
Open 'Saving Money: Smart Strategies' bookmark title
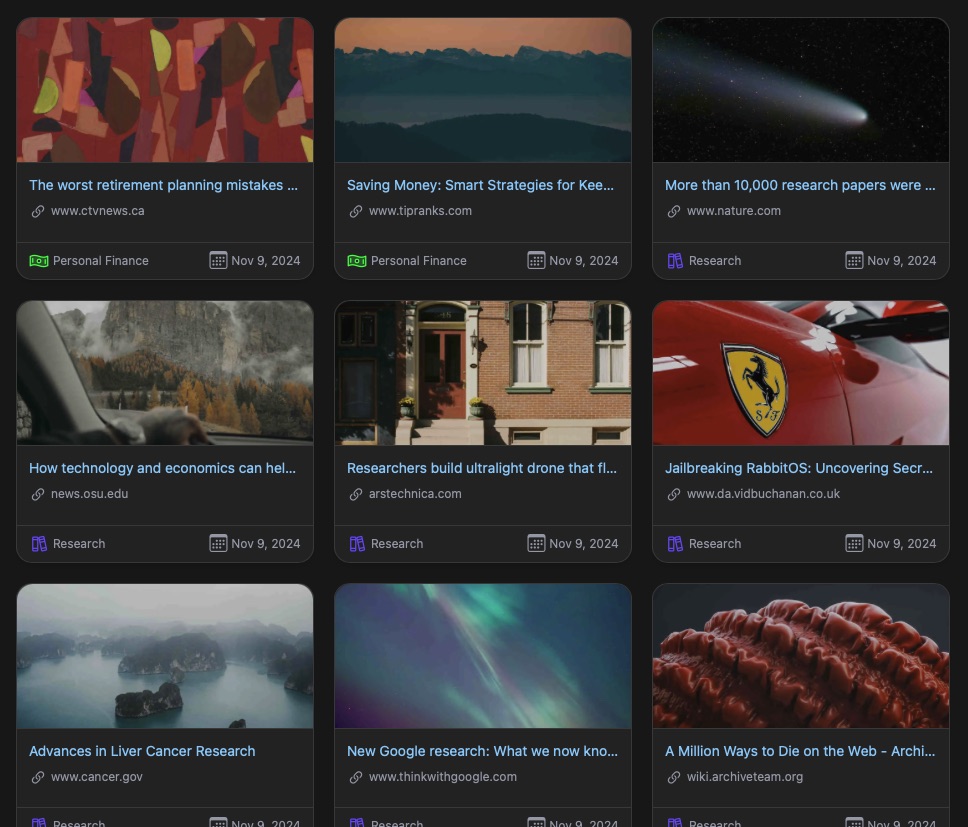480,185
